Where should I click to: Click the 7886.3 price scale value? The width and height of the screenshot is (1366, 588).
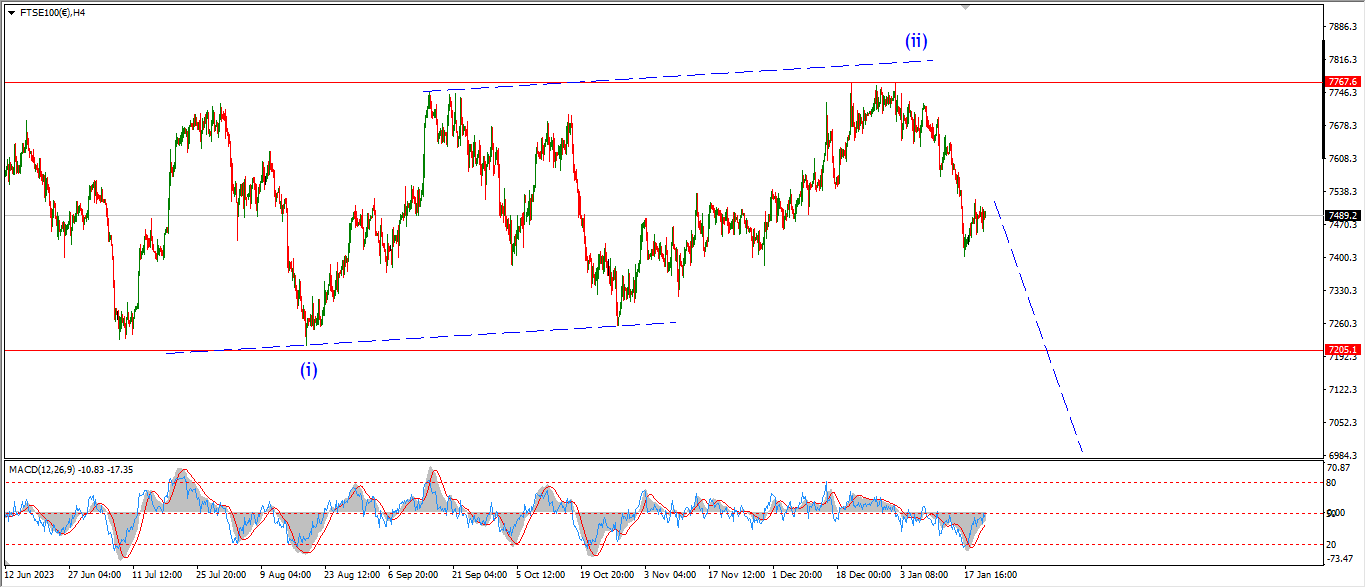point(1342,27)
